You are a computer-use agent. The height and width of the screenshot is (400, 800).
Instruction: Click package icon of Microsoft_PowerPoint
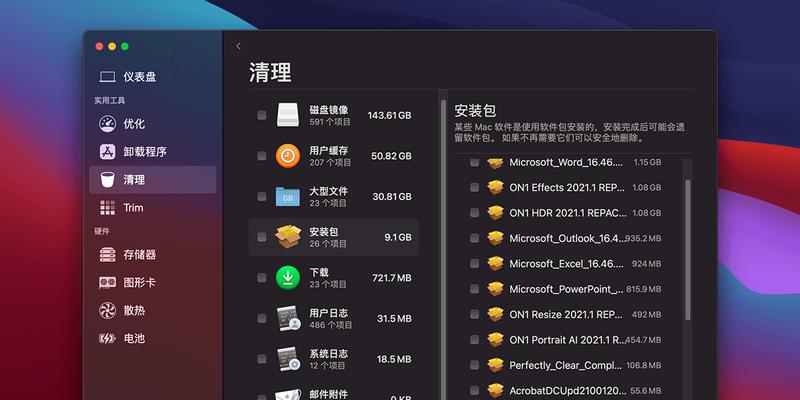pos(495,289)
